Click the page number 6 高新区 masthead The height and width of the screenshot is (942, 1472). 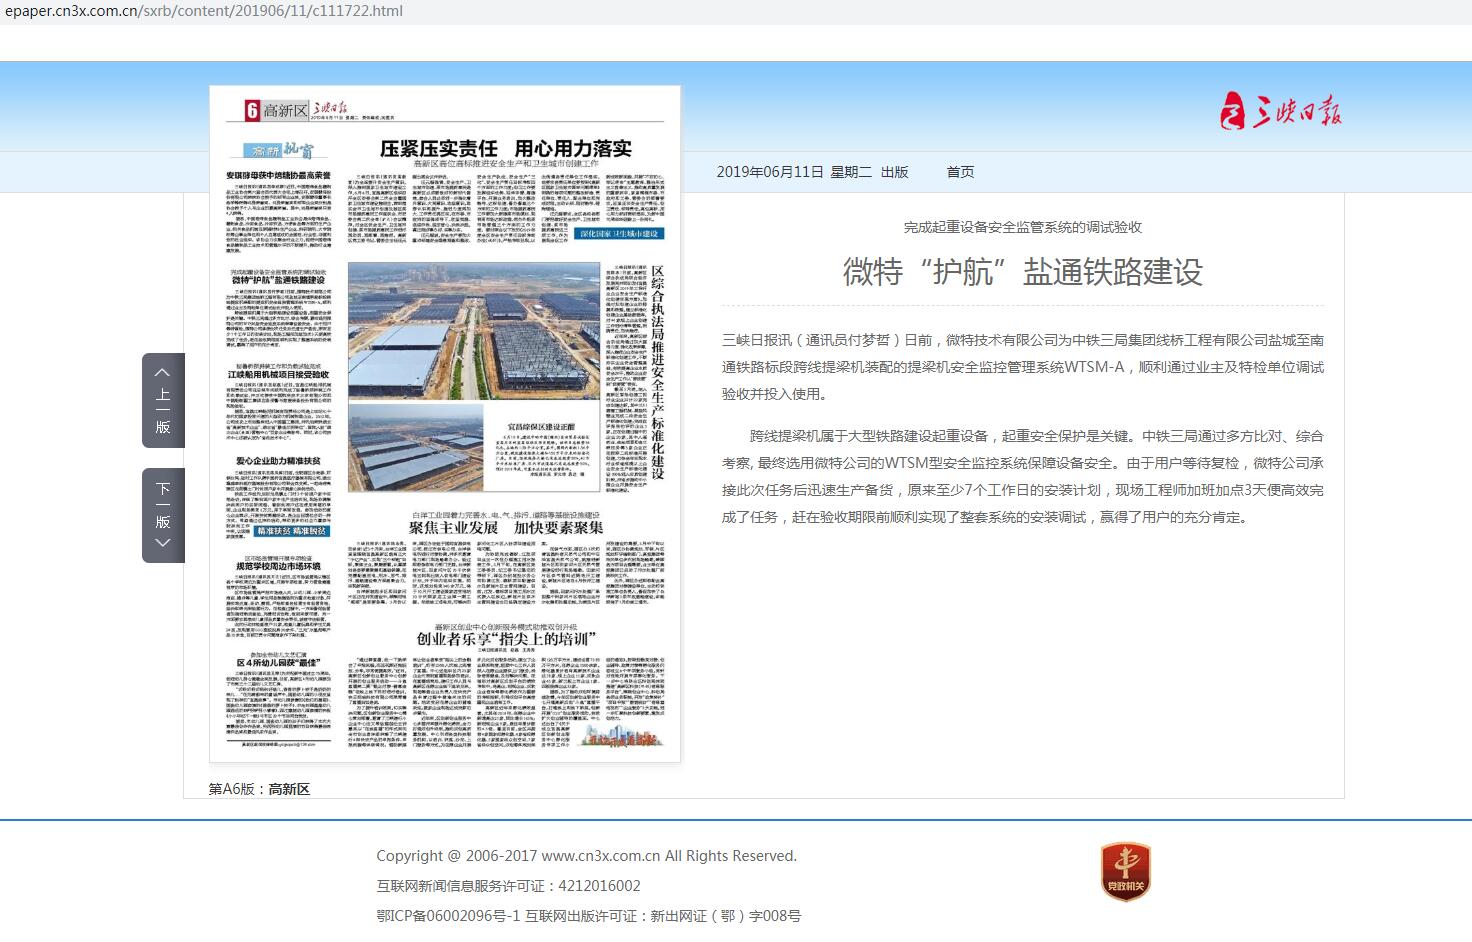tap(277, 110)
